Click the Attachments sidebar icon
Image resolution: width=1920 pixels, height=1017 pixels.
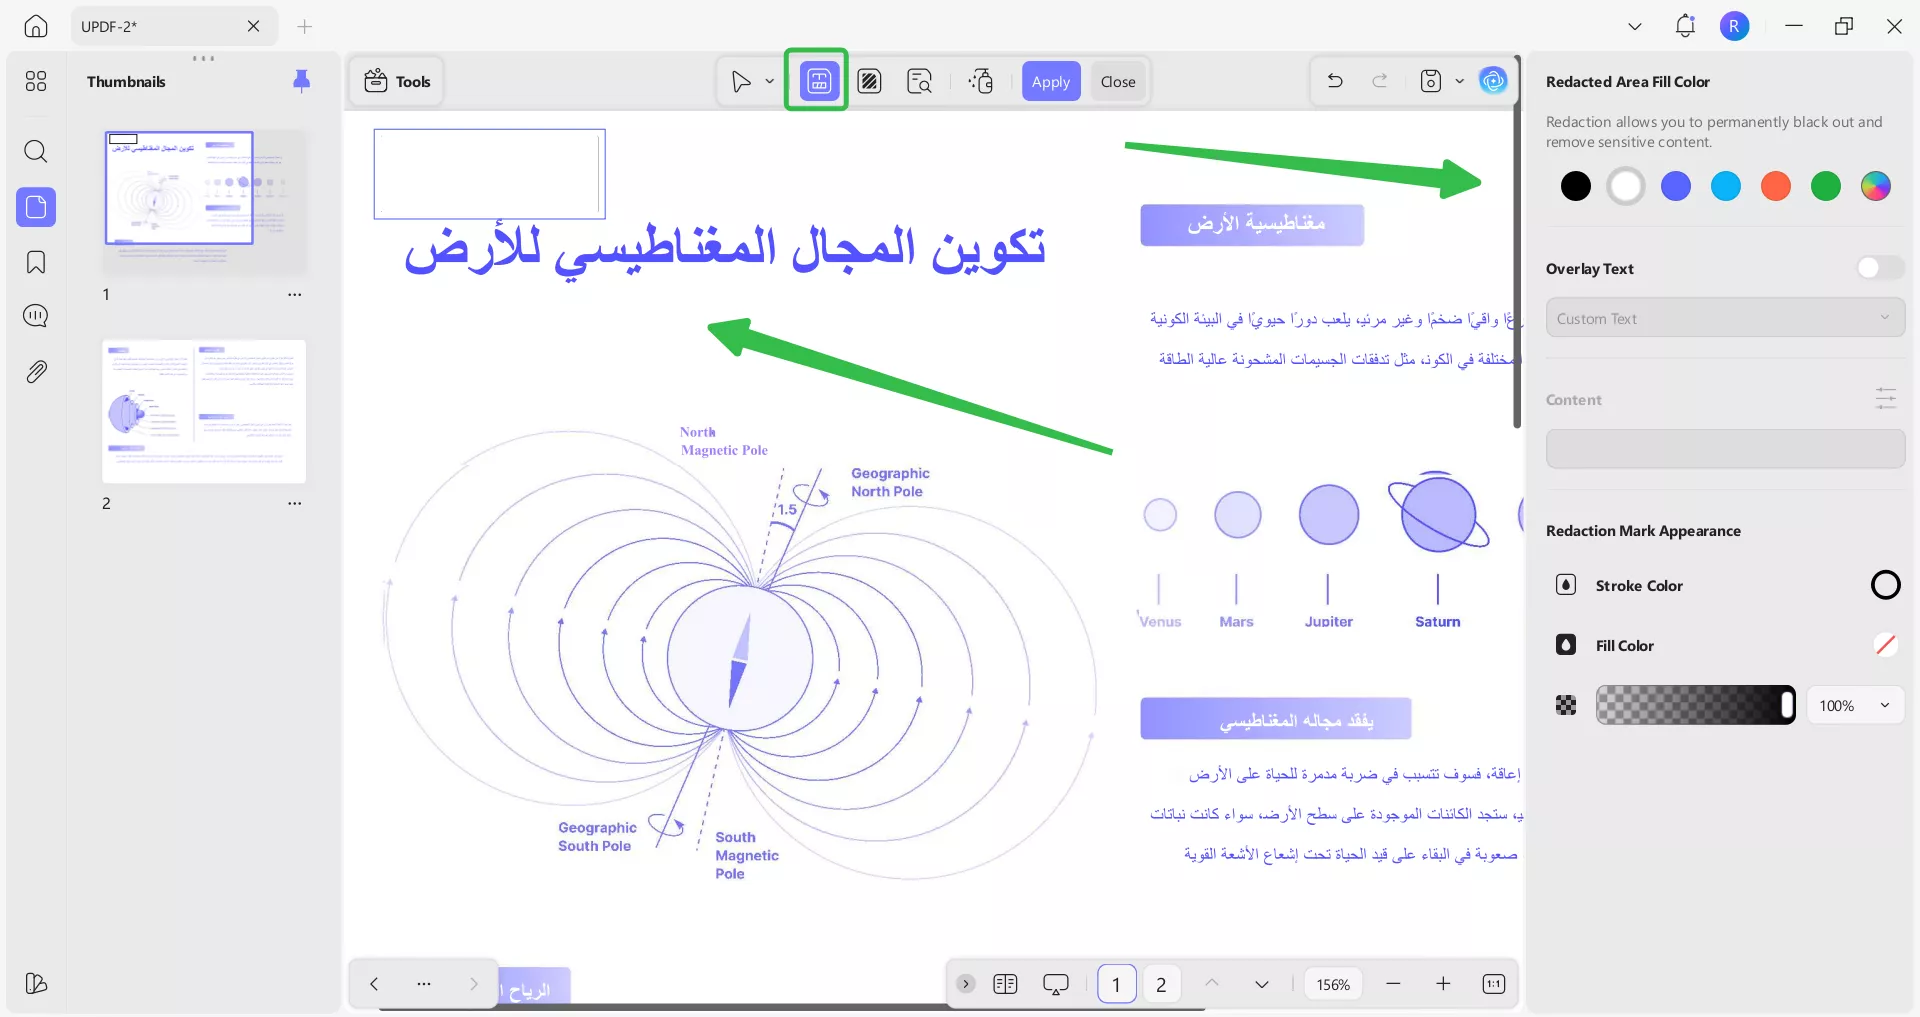tap(36, 371)
